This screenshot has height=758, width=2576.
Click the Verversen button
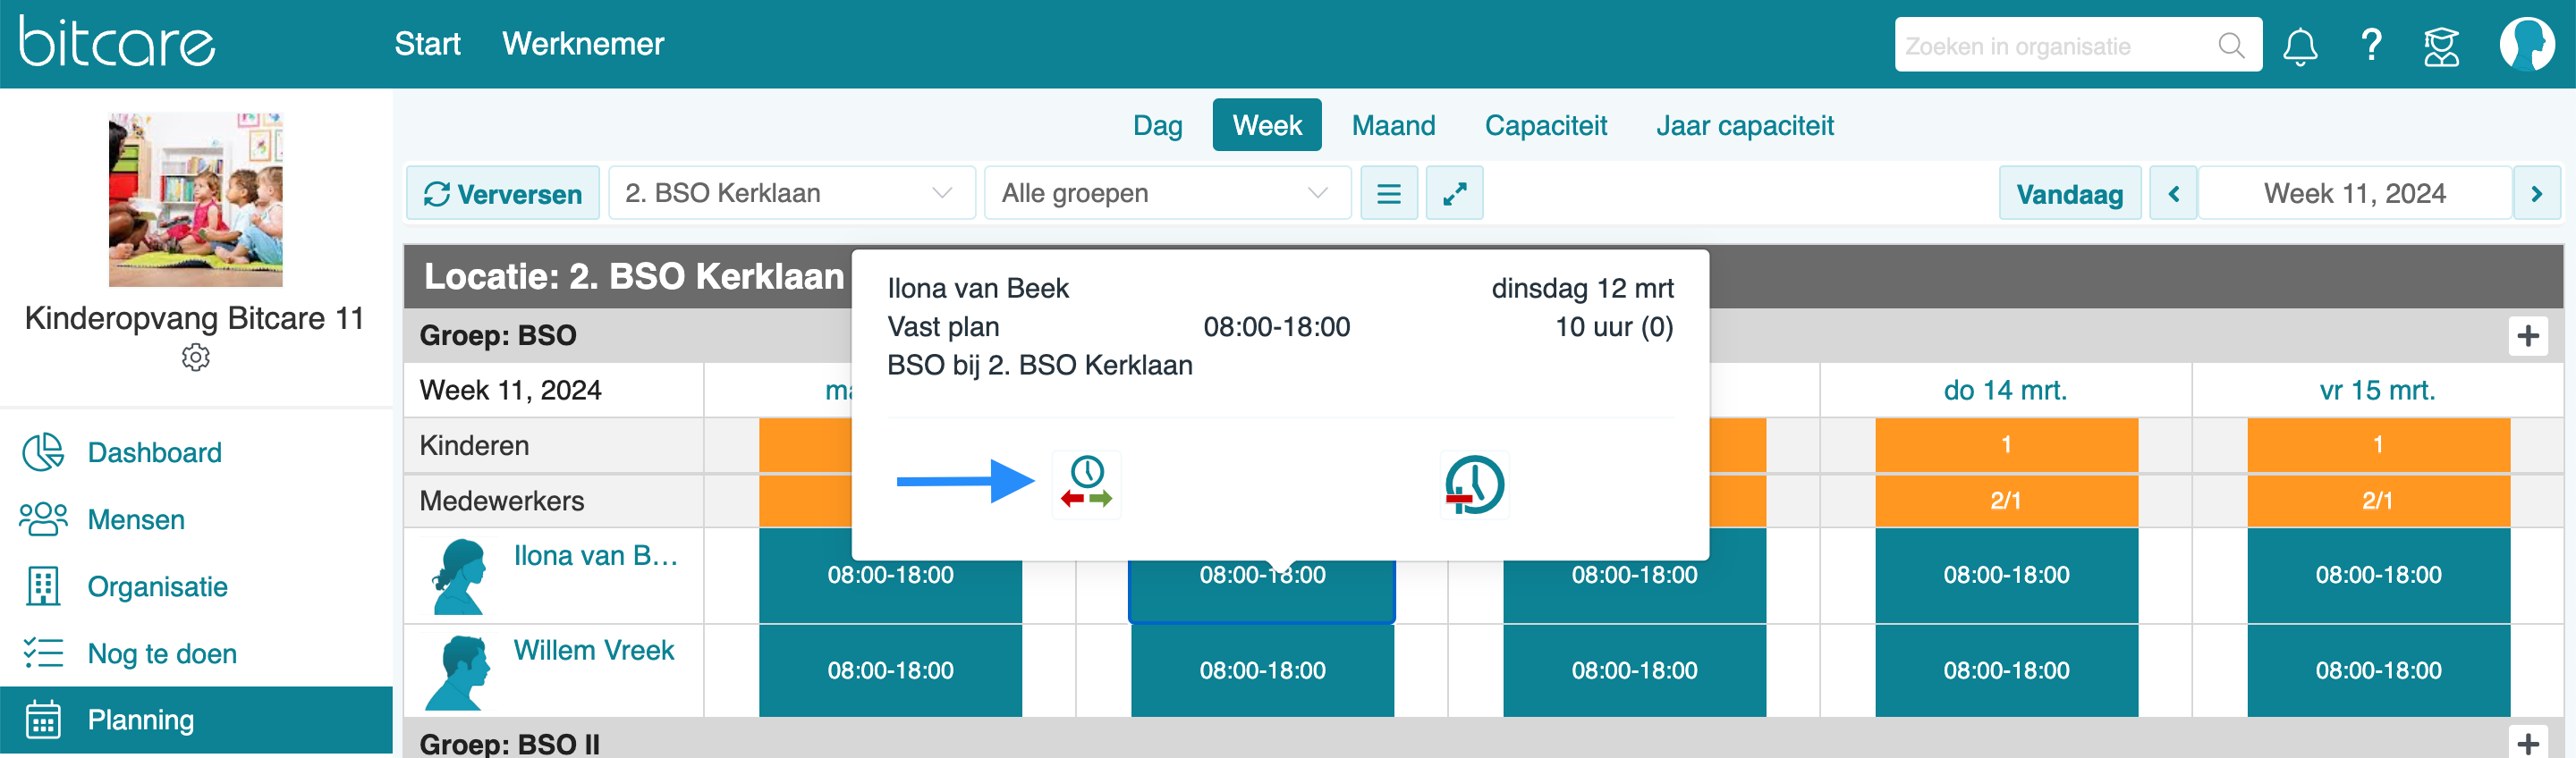(x=503, y=193)
